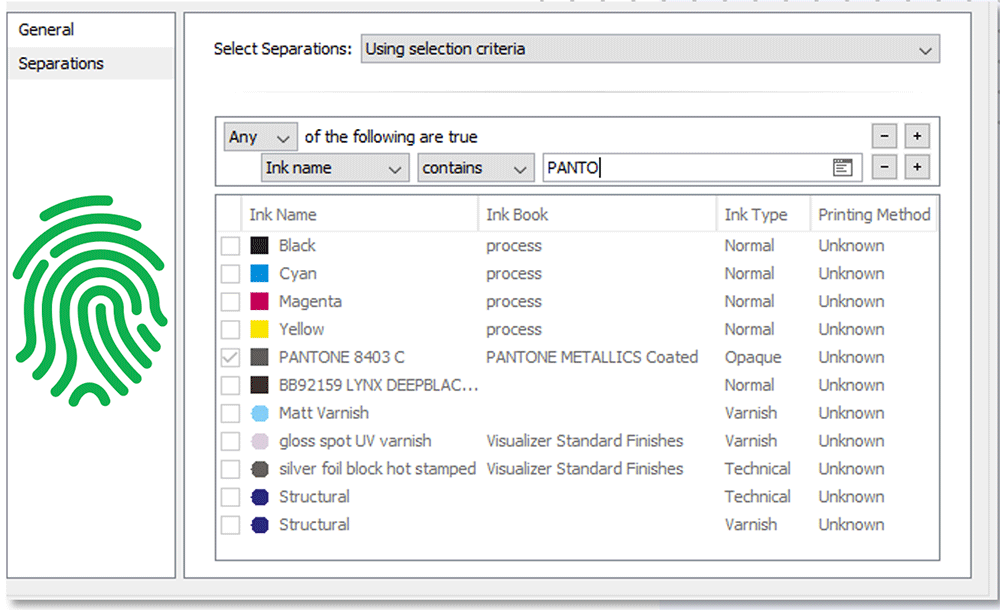Click the Cyan color swatch
The image size is (1000, 610).
[260, 274]
